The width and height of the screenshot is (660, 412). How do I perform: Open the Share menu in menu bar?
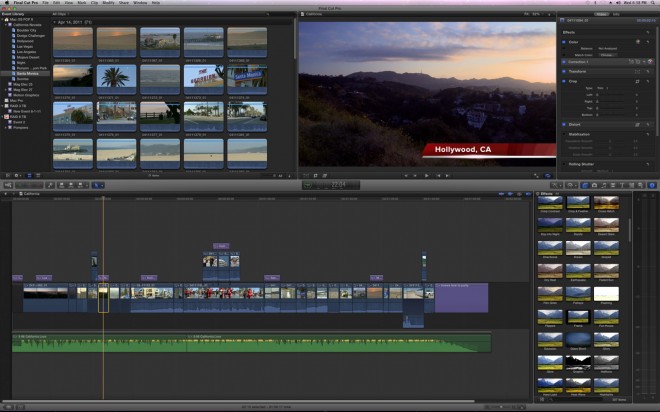tap(126, 3)
